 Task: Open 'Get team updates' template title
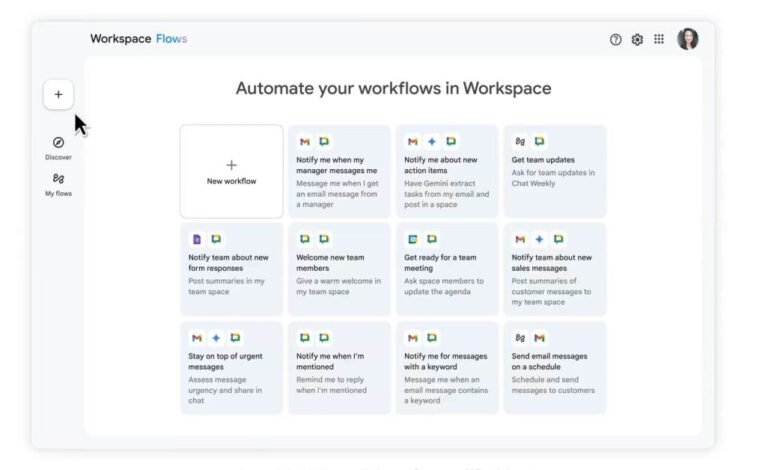(x=543, y=160)
